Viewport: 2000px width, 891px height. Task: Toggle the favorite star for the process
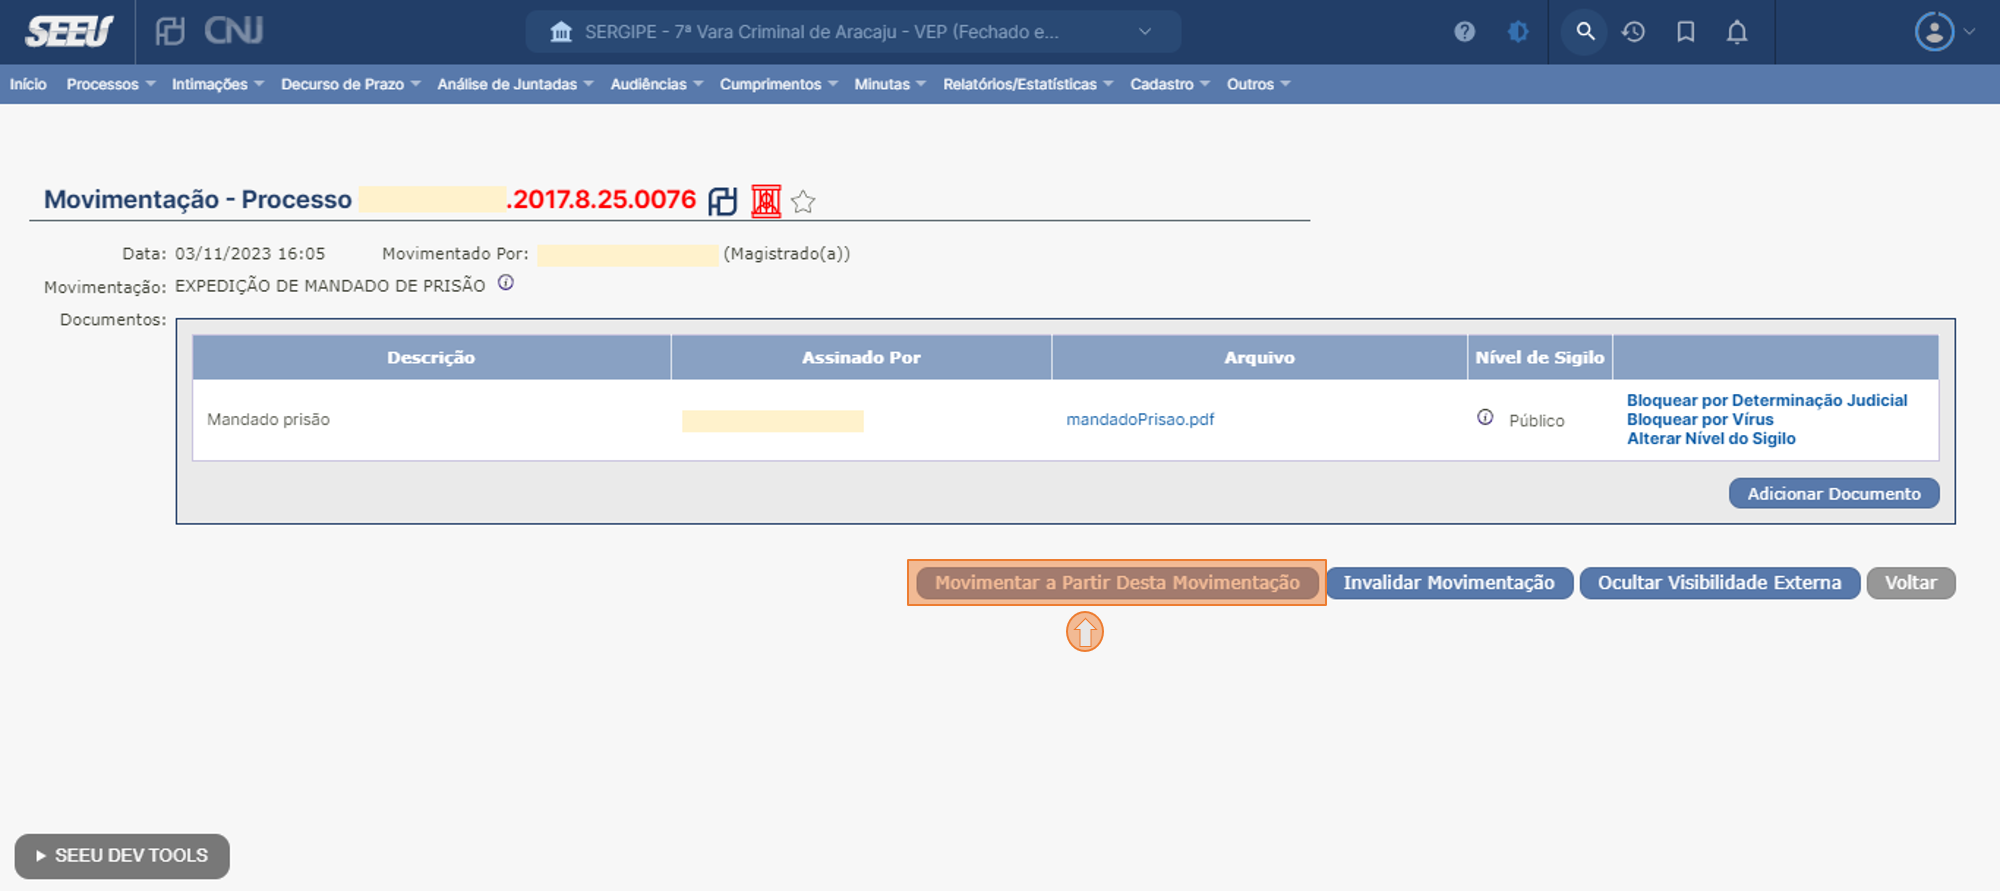[803, 202]
